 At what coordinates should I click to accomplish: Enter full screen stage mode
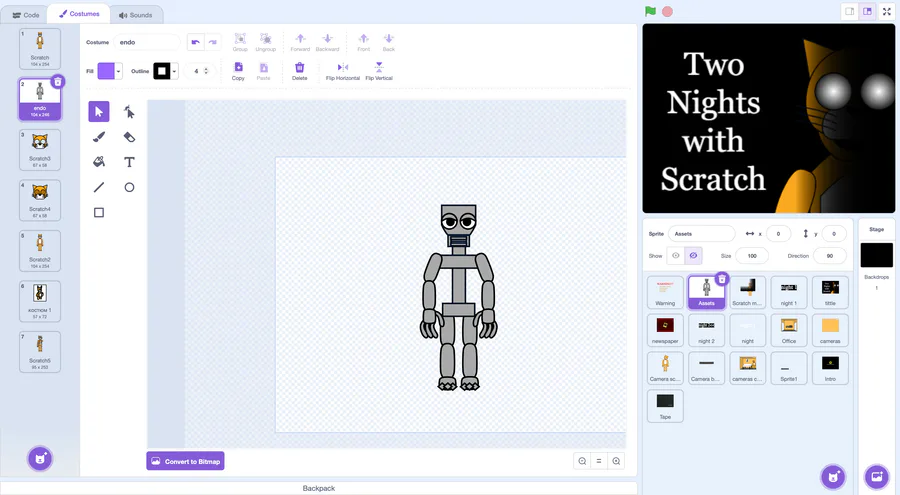[886, 11]
